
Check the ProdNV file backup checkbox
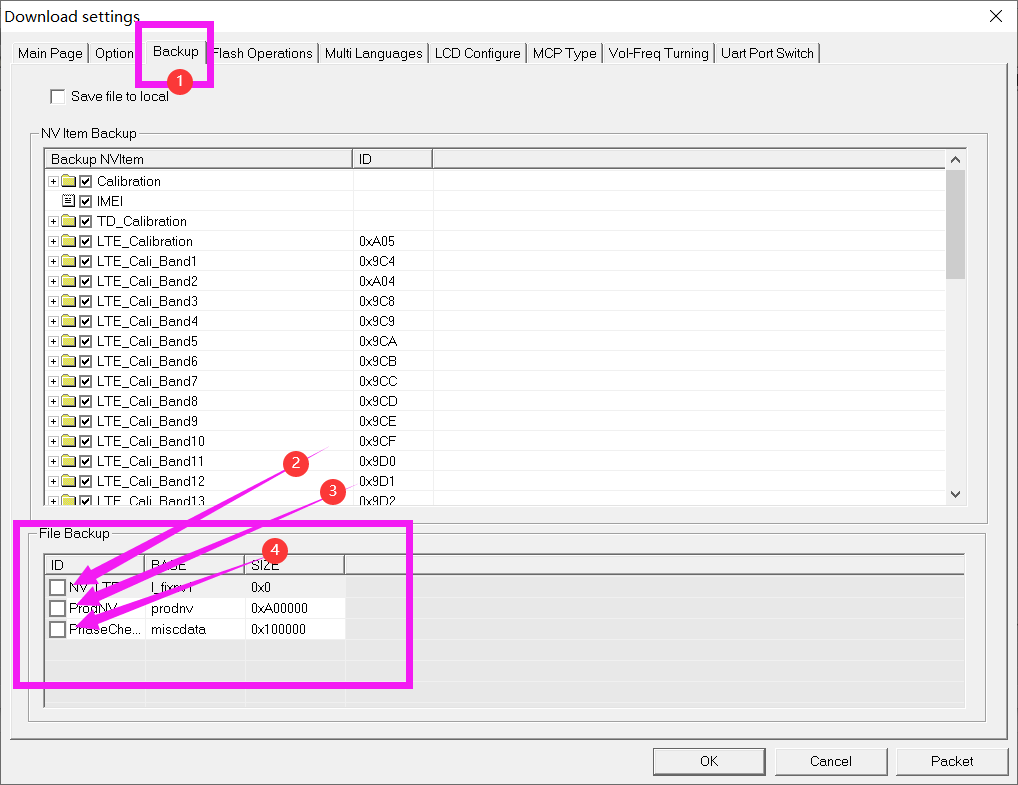[58, 608]
